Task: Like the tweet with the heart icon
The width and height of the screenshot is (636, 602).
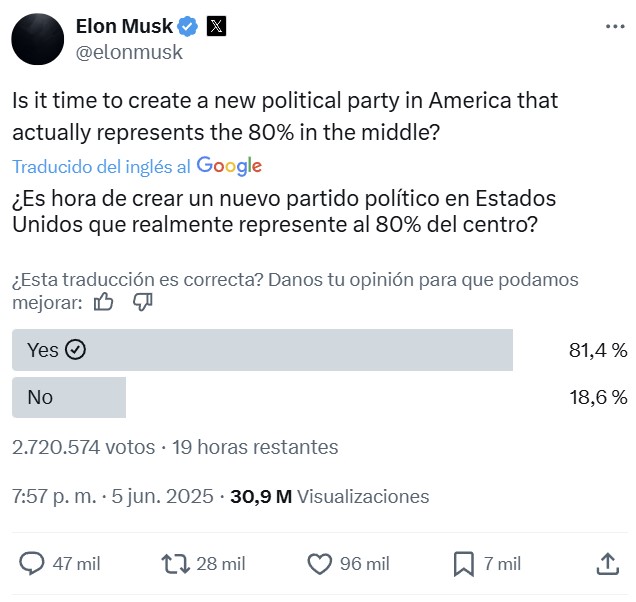Action: [319, 564]
